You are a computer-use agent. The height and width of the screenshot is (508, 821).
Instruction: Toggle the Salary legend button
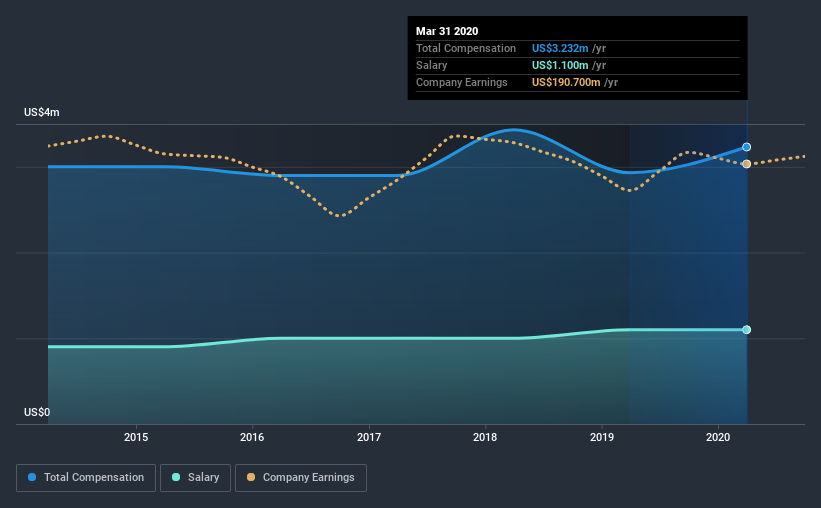click(x=195, y=478)
